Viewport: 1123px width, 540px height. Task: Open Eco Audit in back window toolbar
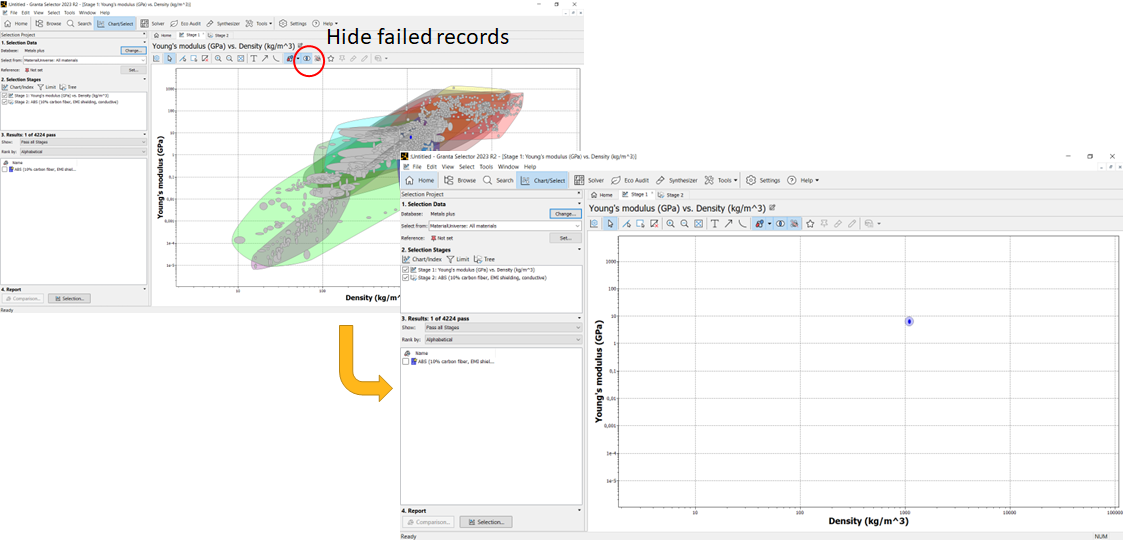click(x=184, y=23)
